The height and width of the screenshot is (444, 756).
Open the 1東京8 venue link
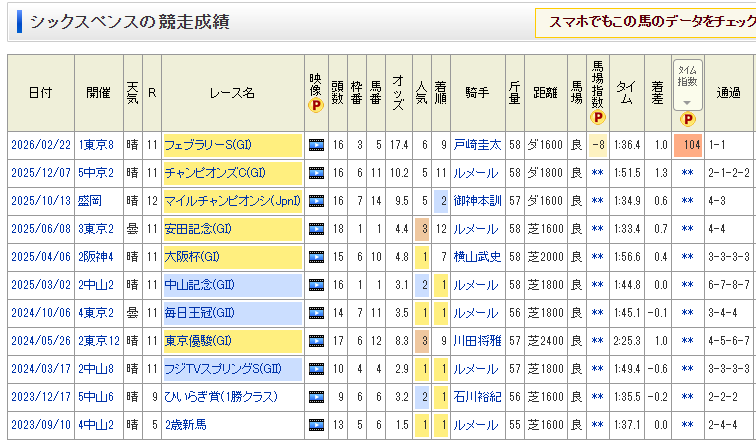(97, 145)
